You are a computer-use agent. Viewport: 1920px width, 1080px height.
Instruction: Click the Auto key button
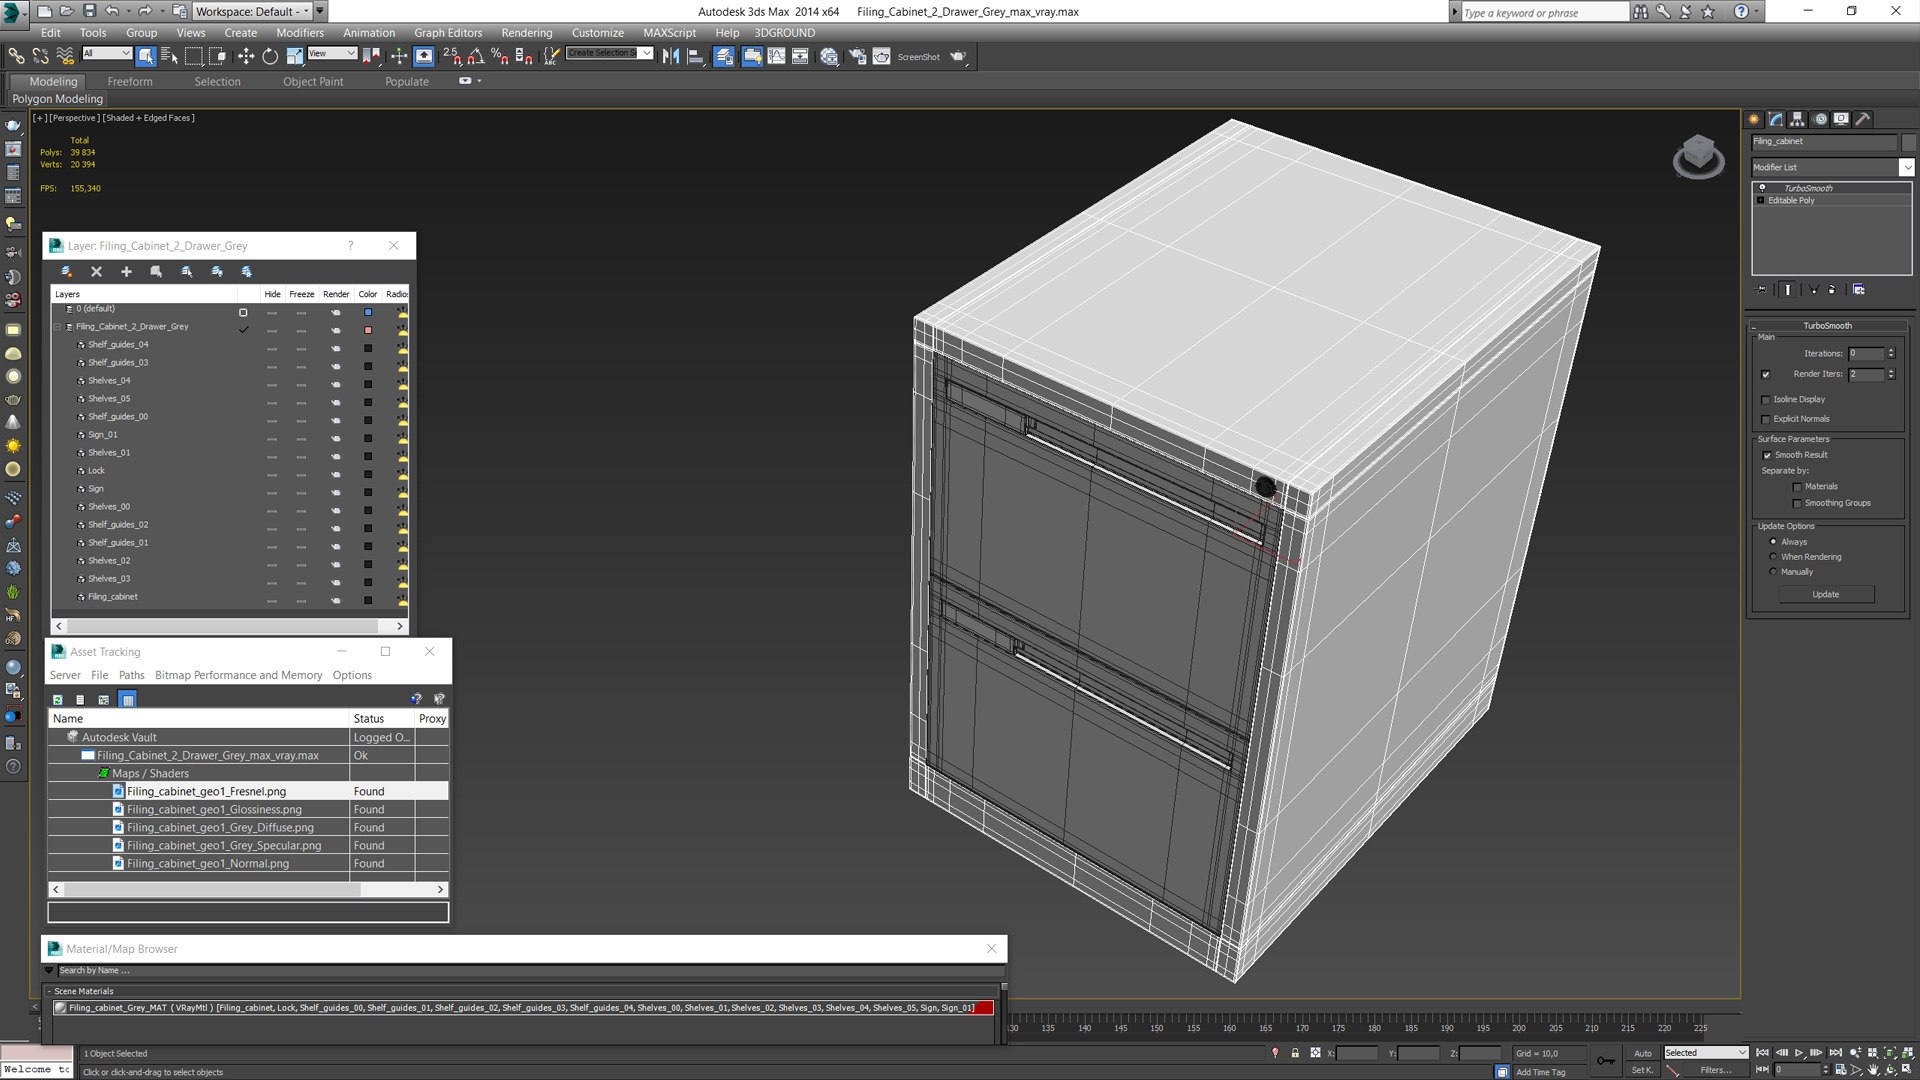[x=1643, y=1053]
